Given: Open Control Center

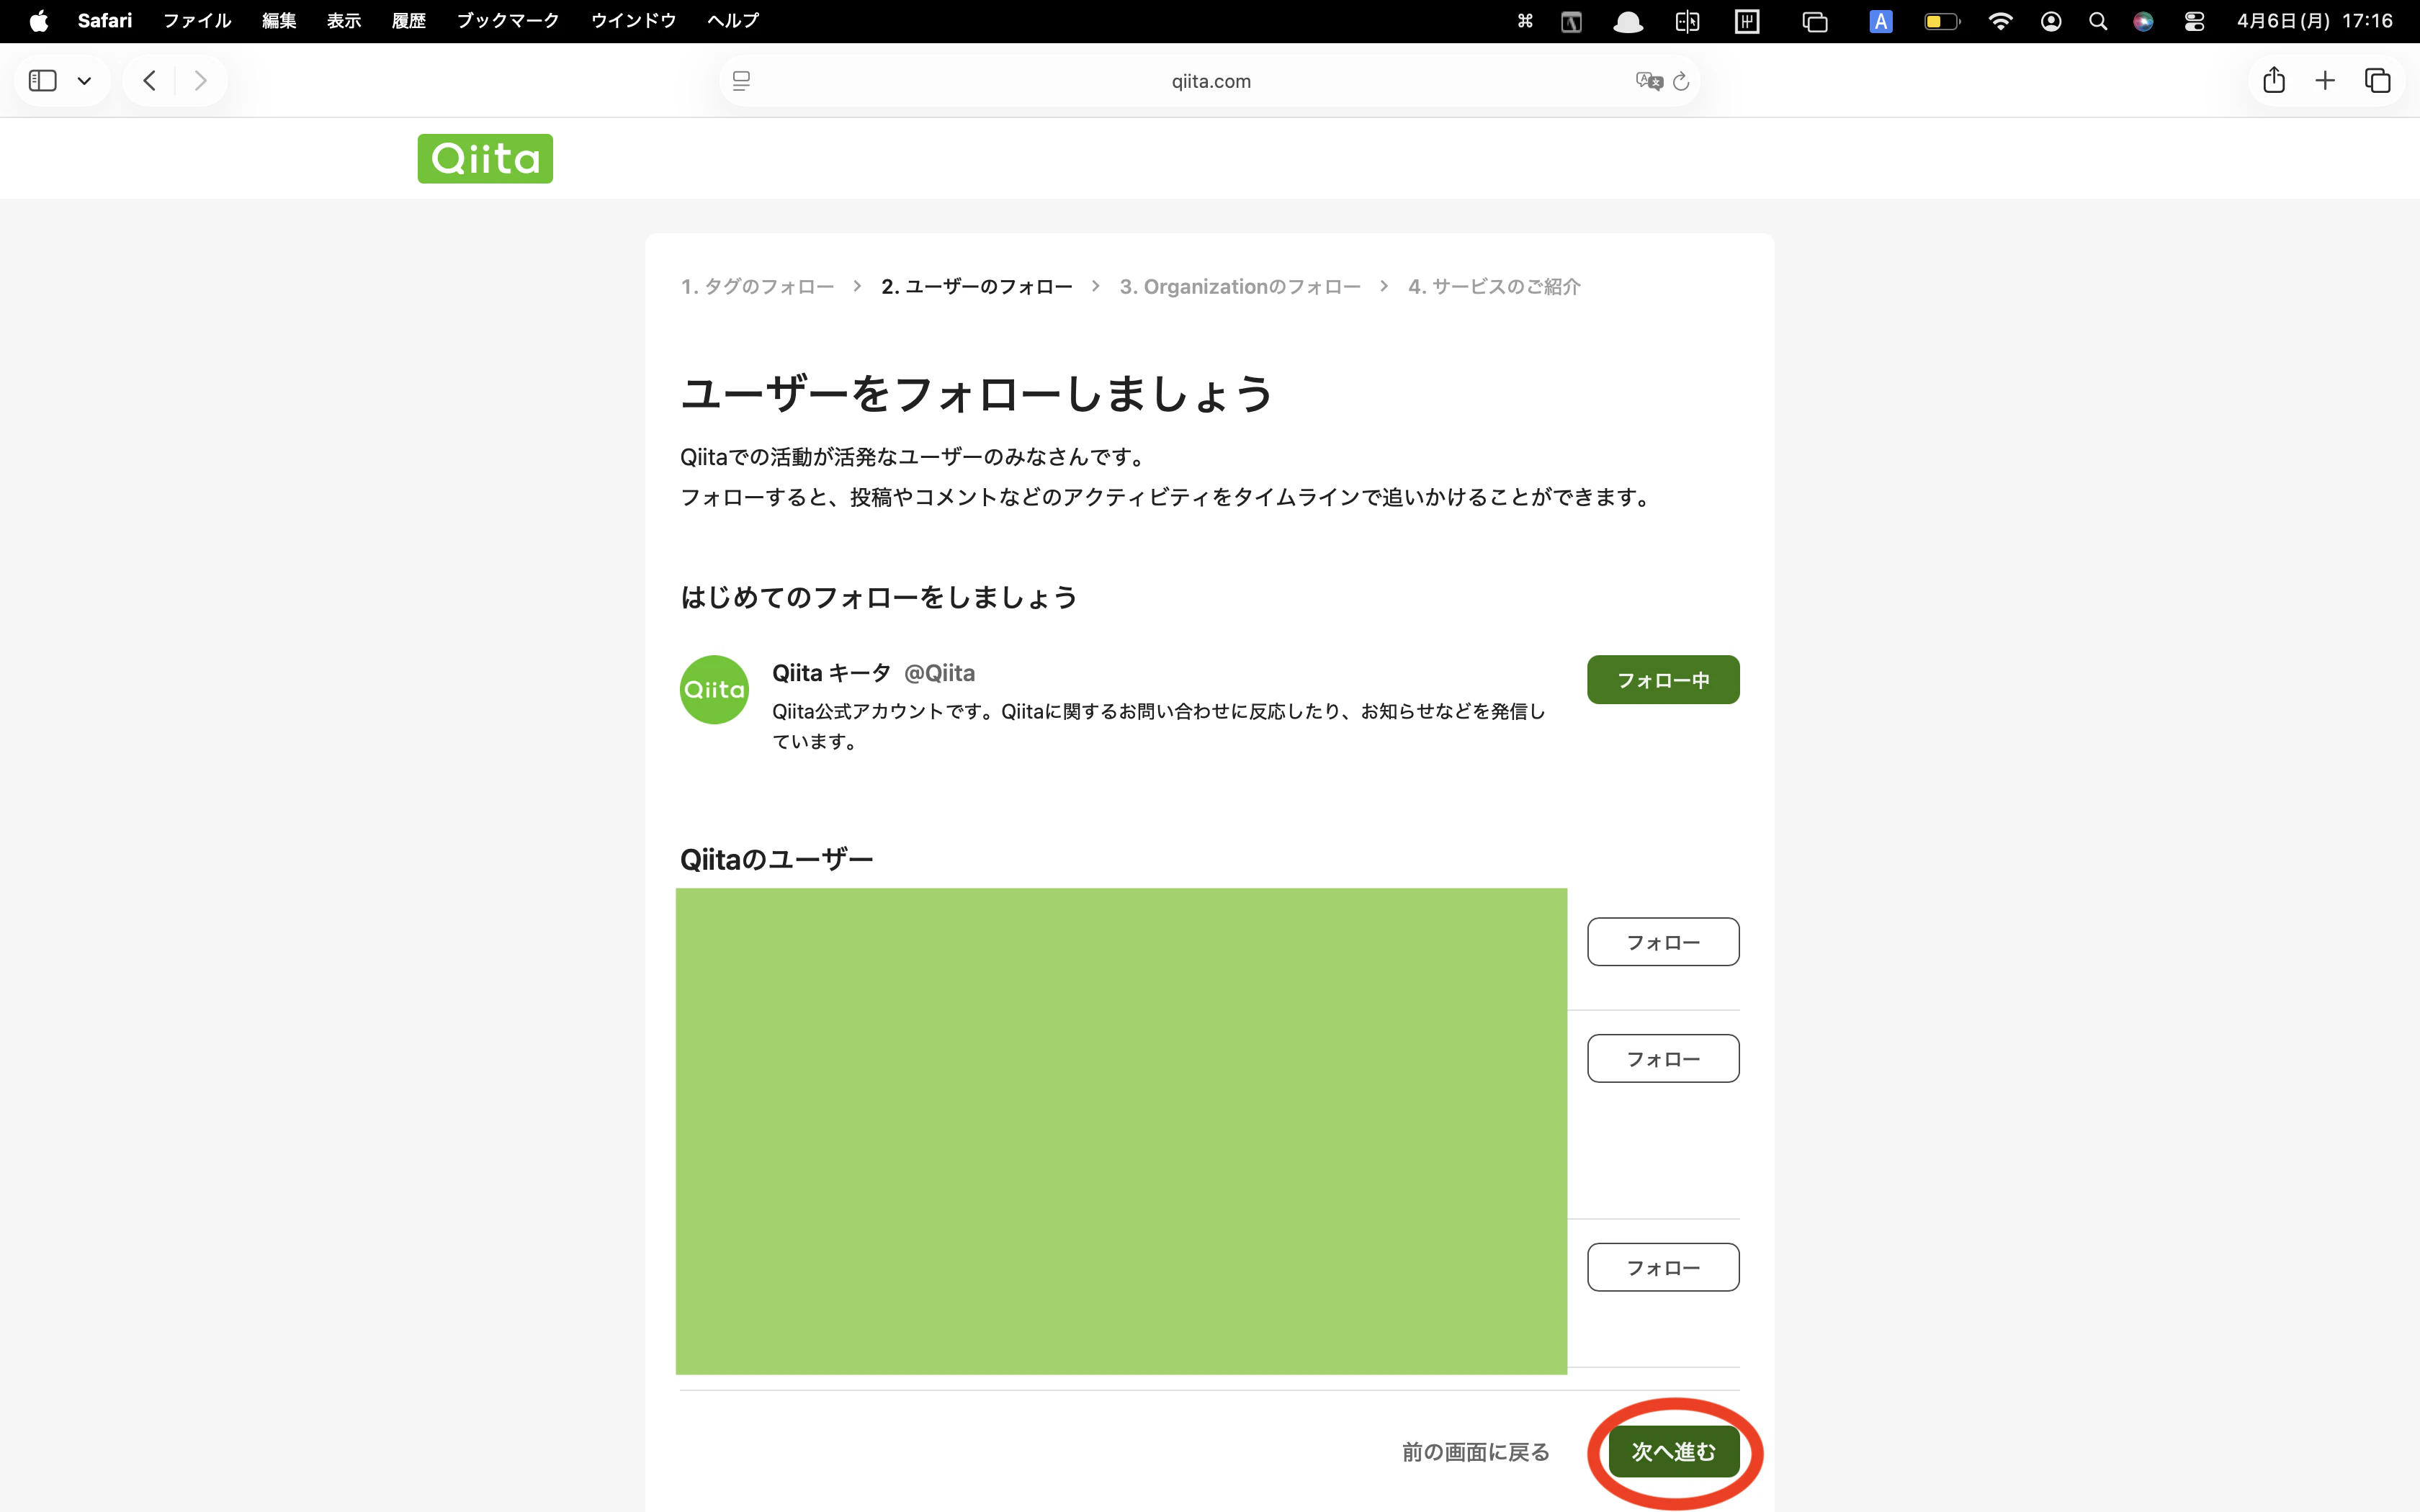Looking at the screenshot, I should [x=2194, y=21].
